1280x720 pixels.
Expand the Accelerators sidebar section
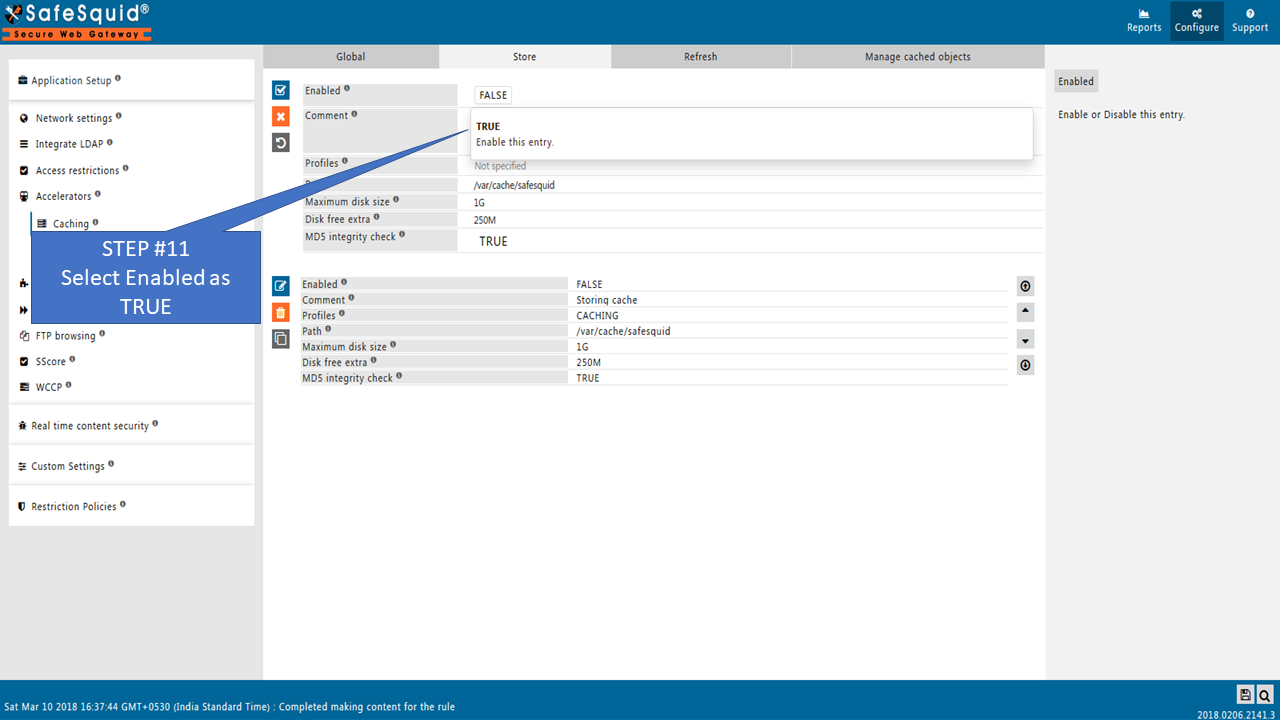[x=63, y=196]
